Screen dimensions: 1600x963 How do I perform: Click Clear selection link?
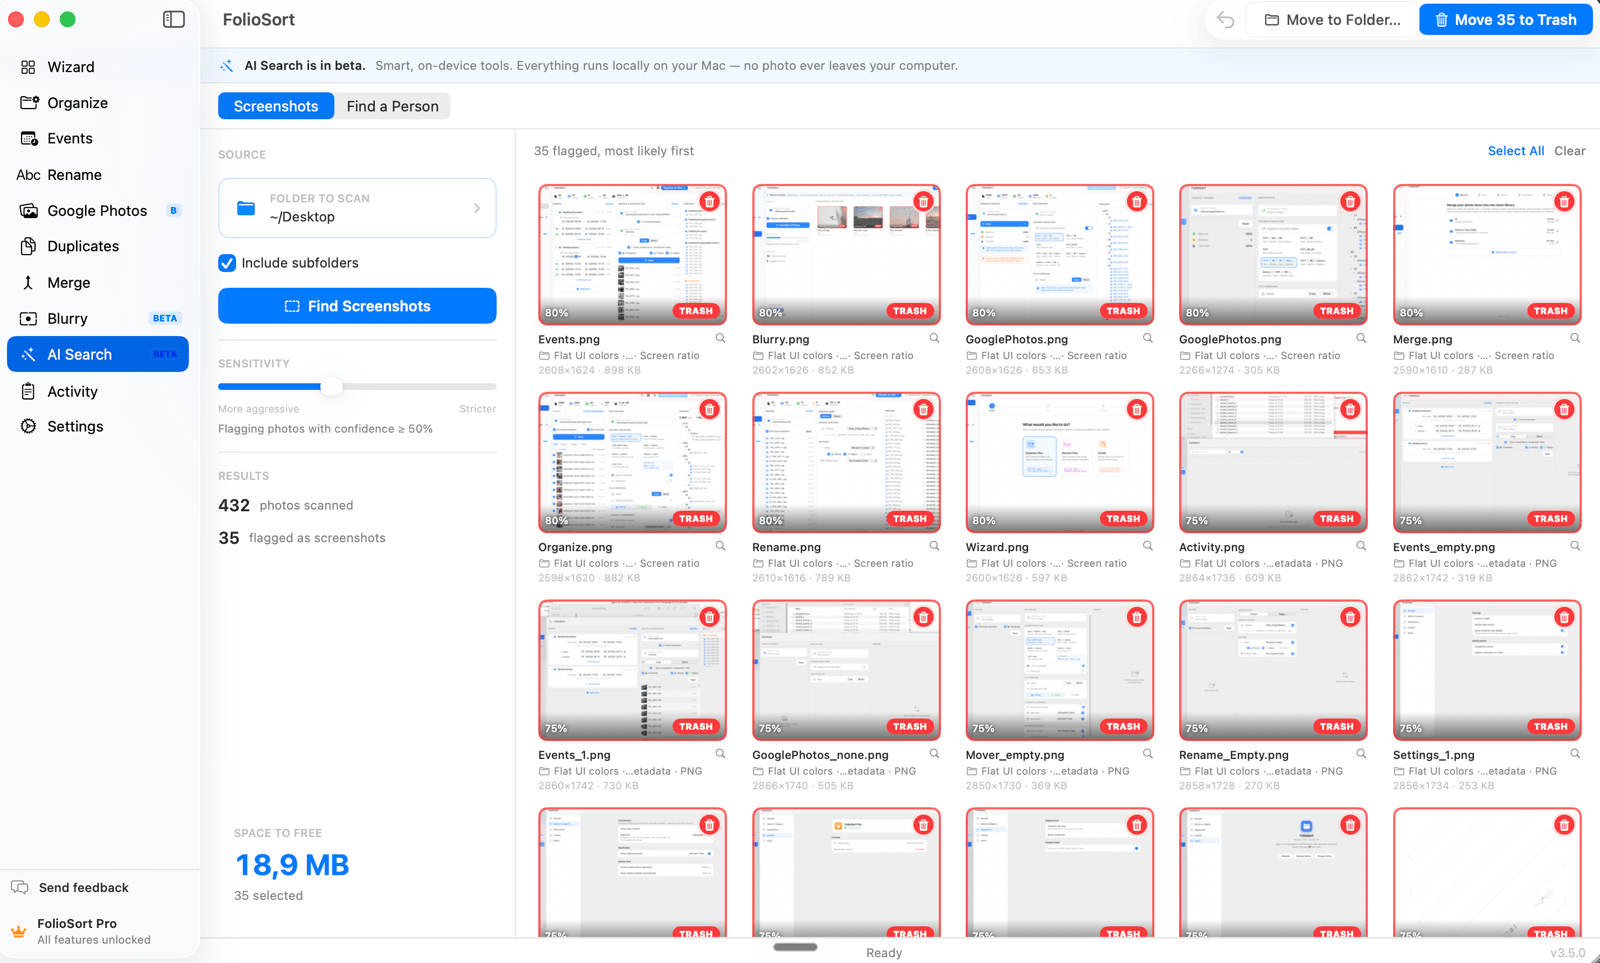coord(1570,151)
